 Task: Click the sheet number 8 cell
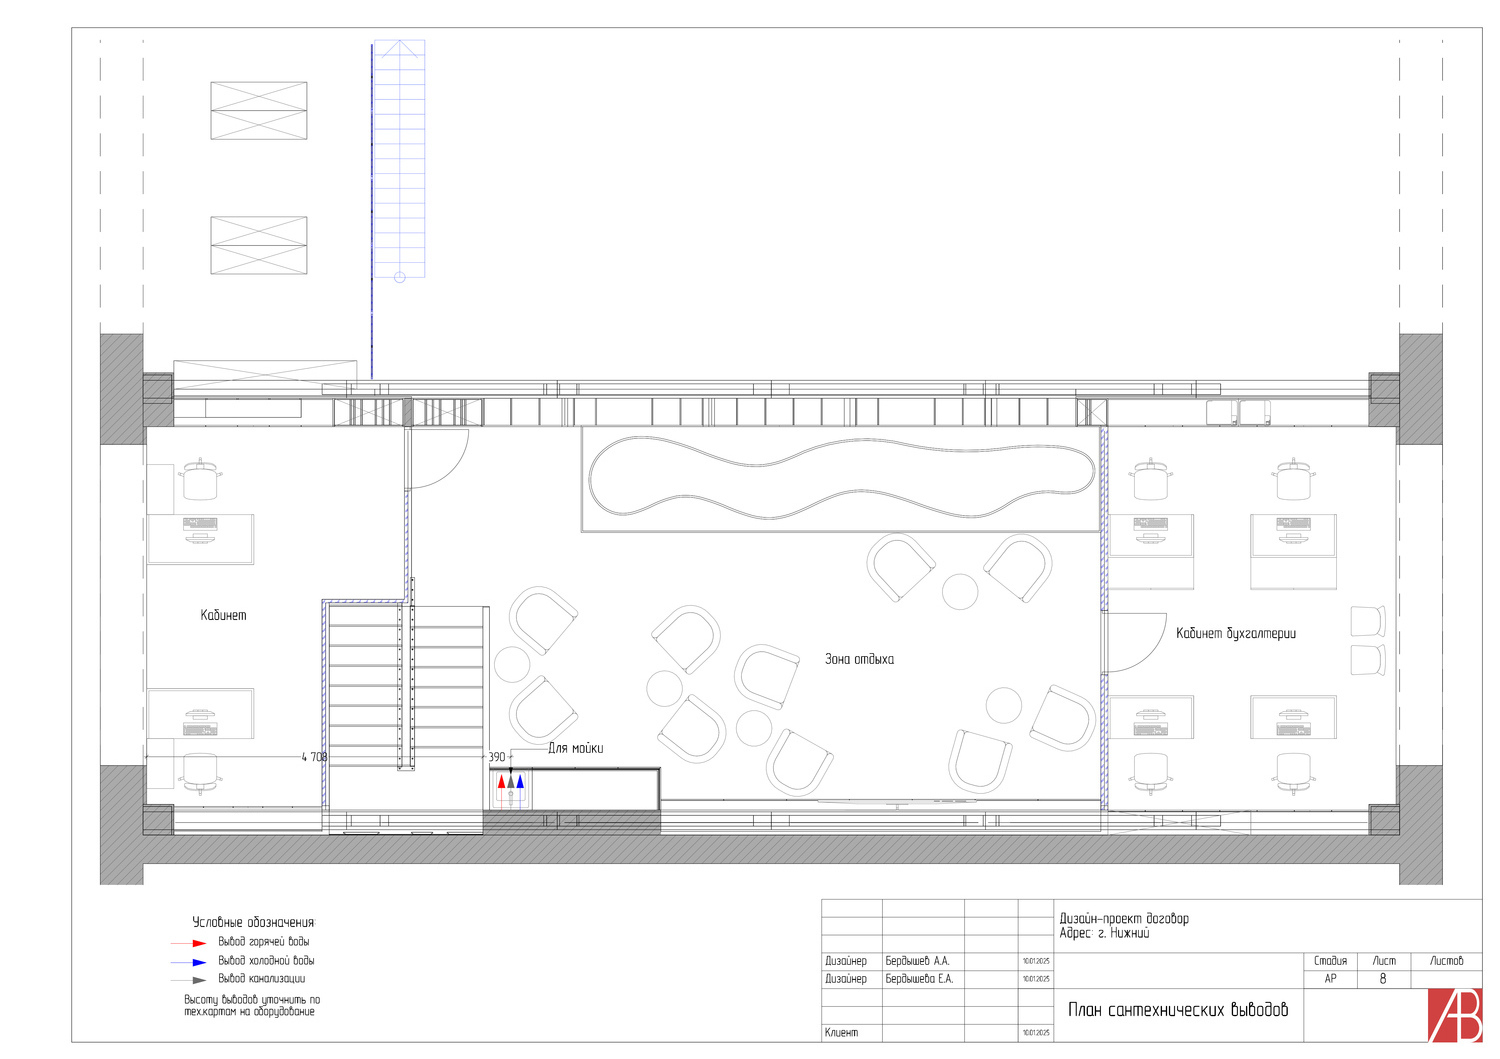[x=1383, y=979]
